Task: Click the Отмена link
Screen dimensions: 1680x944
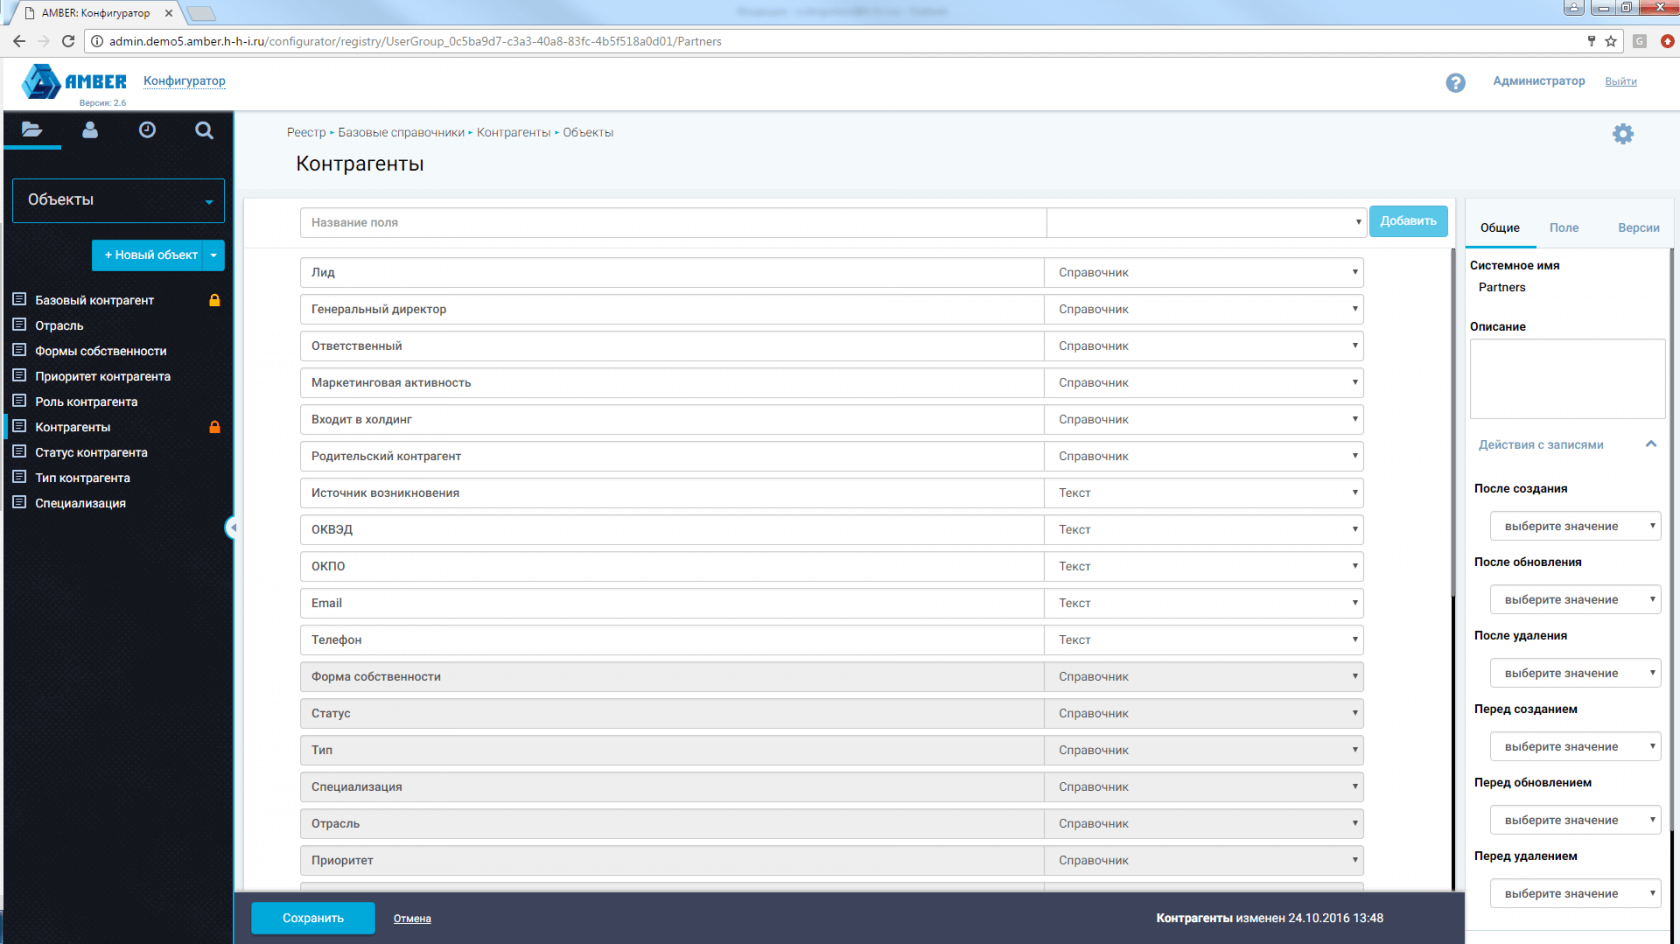Action: (412, 919)
